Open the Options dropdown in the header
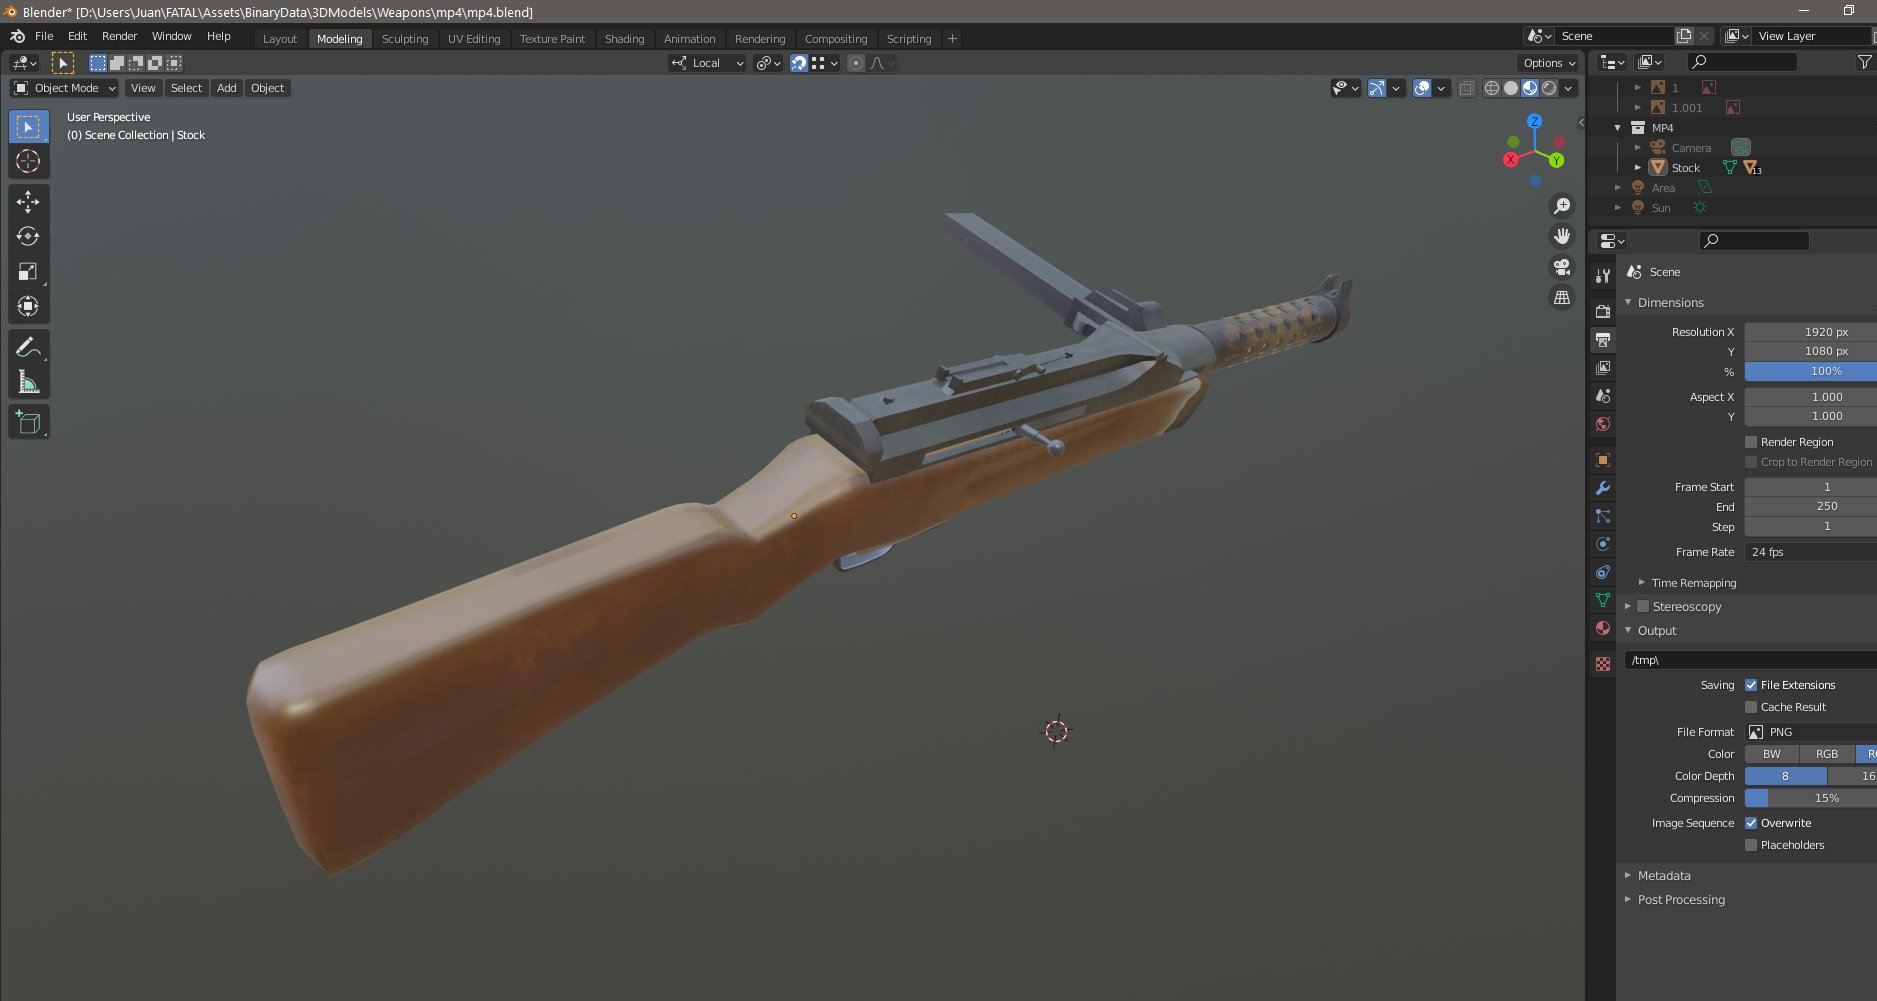The height and width of the screenshot is (1001, 1877). coord(1549,63)
